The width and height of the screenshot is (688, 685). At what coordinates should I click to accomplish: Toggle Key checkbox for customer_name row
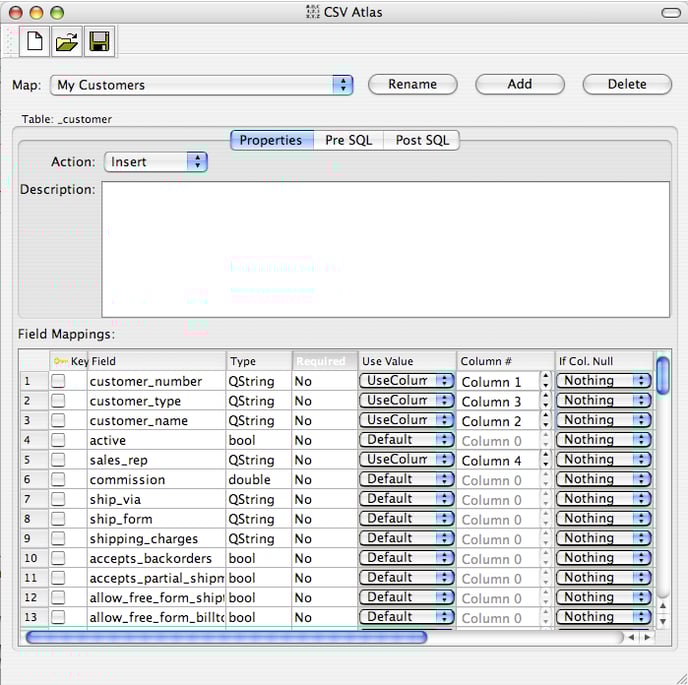(58, 420)
